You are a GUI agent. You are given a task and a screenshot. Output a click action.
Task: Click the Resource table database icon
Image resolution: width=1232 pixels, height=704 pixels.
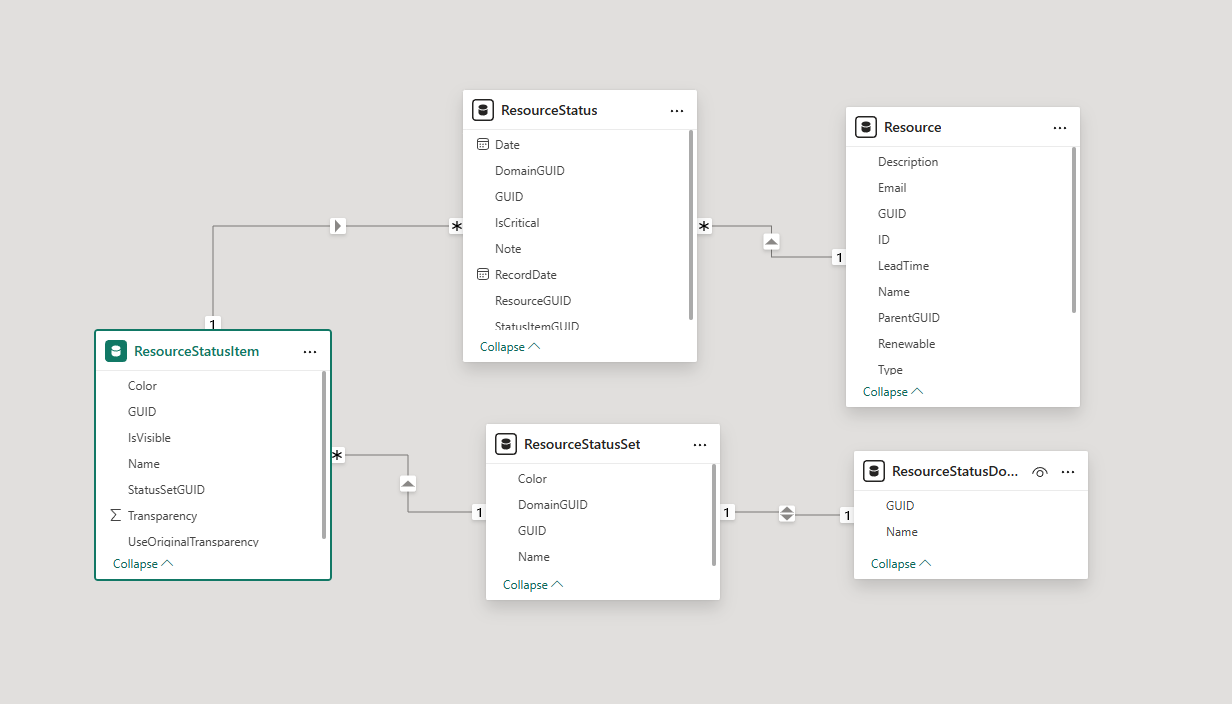pyautogui.click(x=866, y=127)
